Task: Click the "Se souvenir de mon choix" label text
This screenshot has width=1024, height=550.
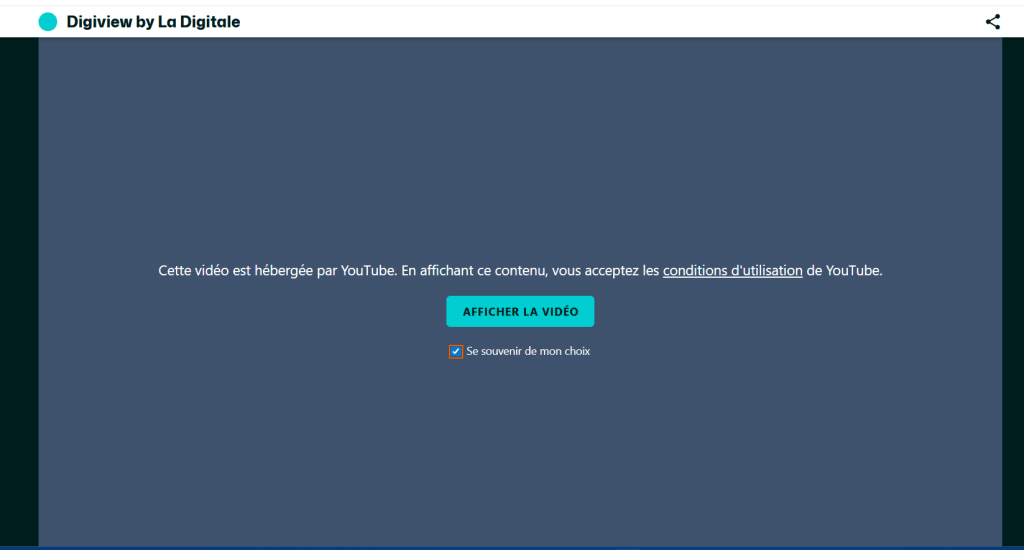Action: tap(528, 352)
